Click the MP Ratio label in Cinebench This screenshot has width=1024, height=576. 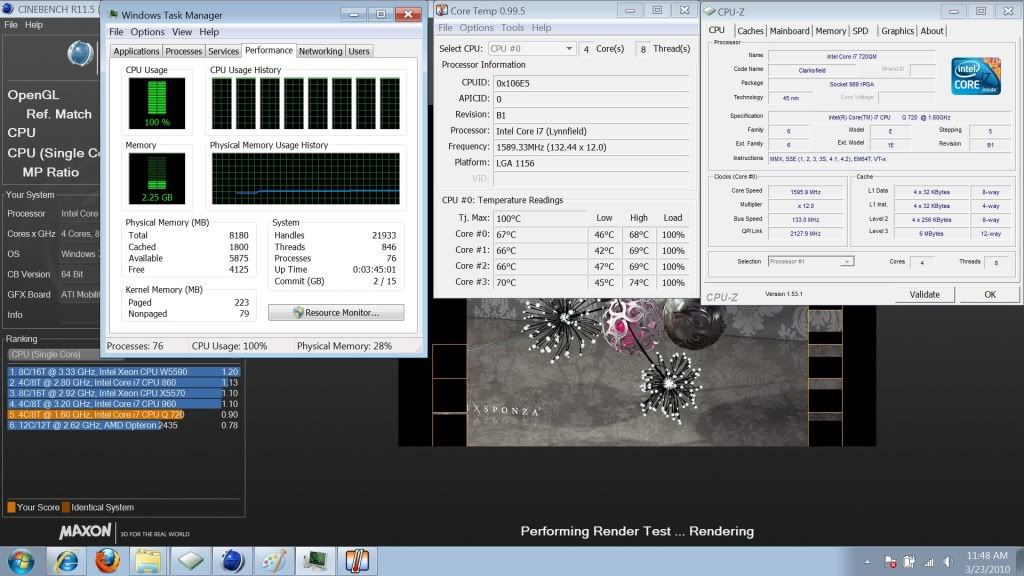pyautogui.click(x=51, y=172)
